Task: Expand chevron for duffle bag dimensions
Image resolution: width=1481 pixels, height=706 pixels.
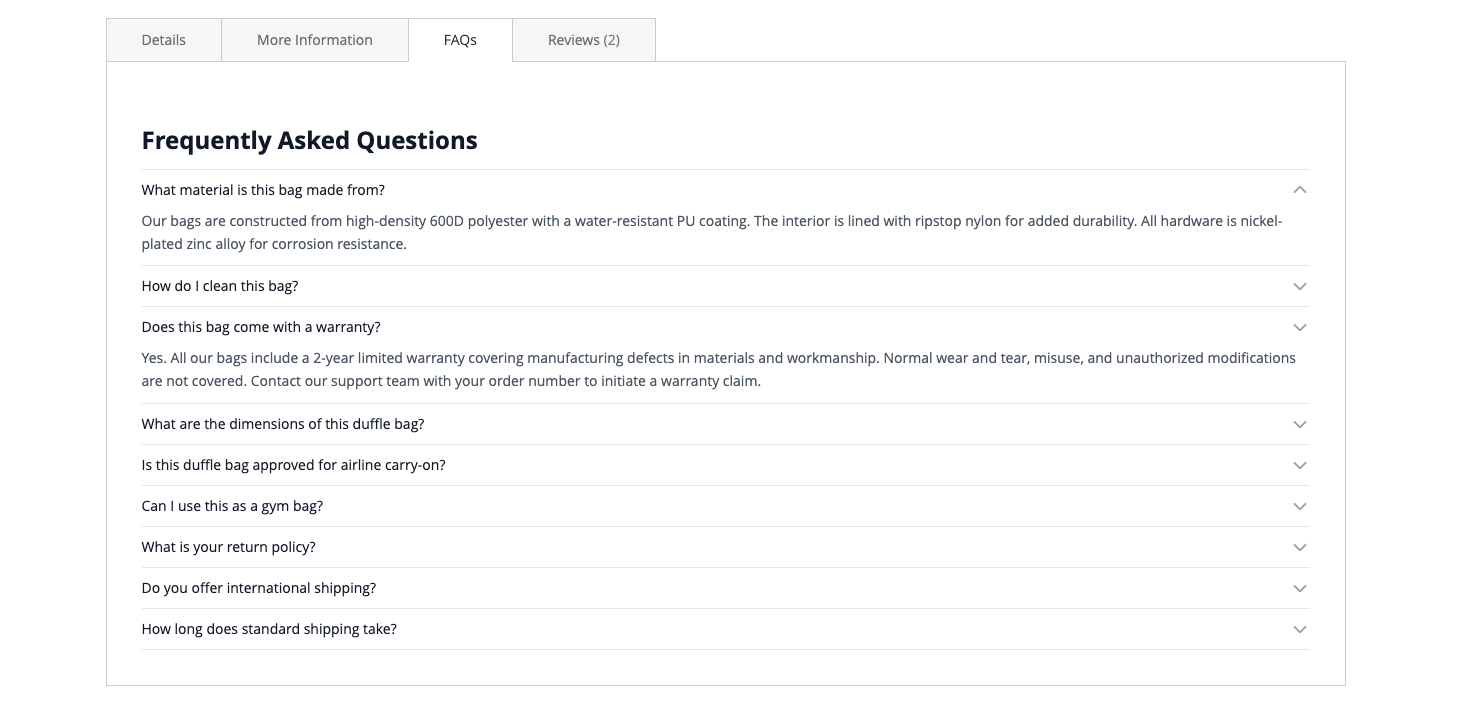Action: (x=1300, y=424)
